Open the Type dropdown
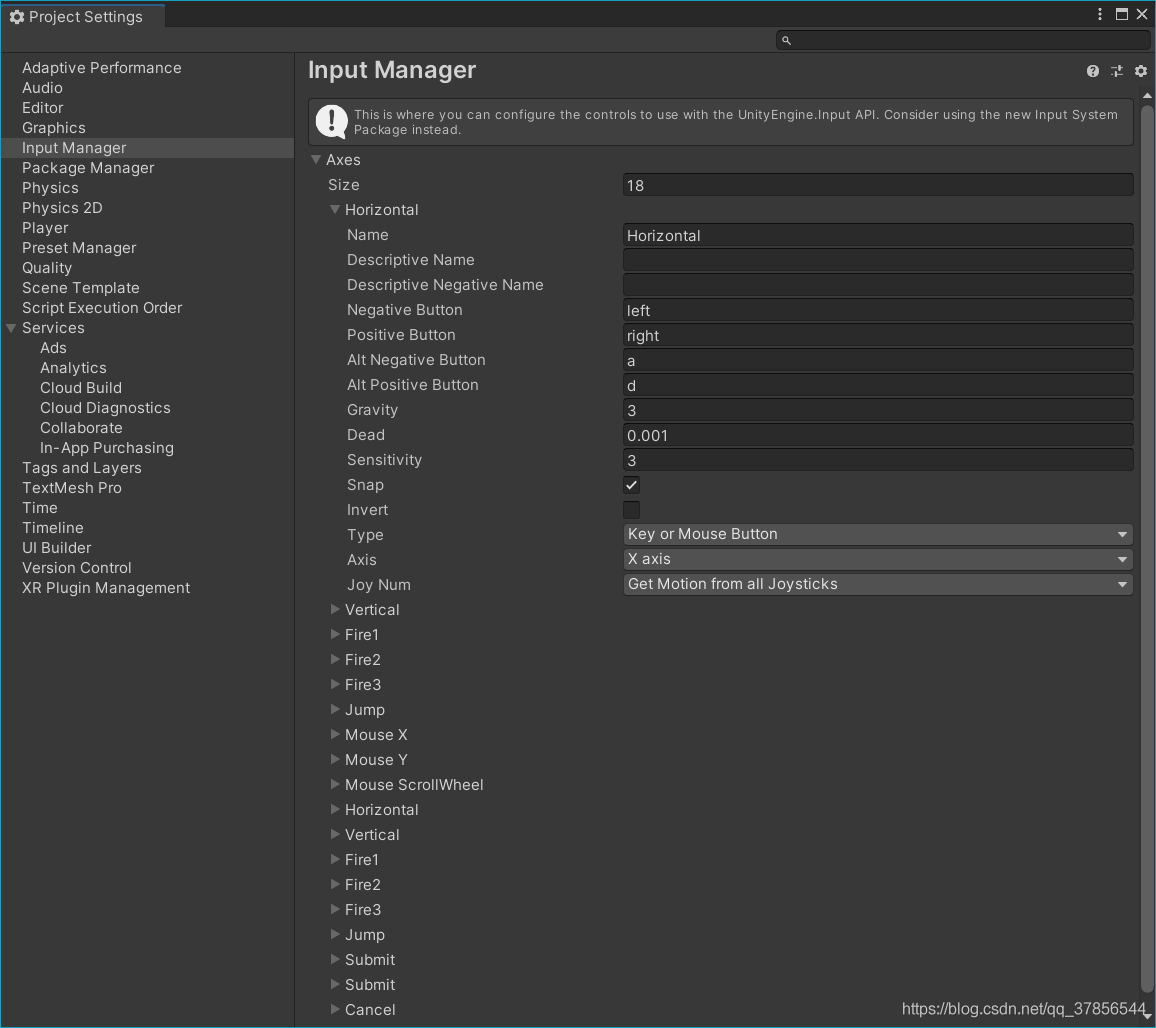The height and width of the screenshot is (1028, 1156). point(877,534)
